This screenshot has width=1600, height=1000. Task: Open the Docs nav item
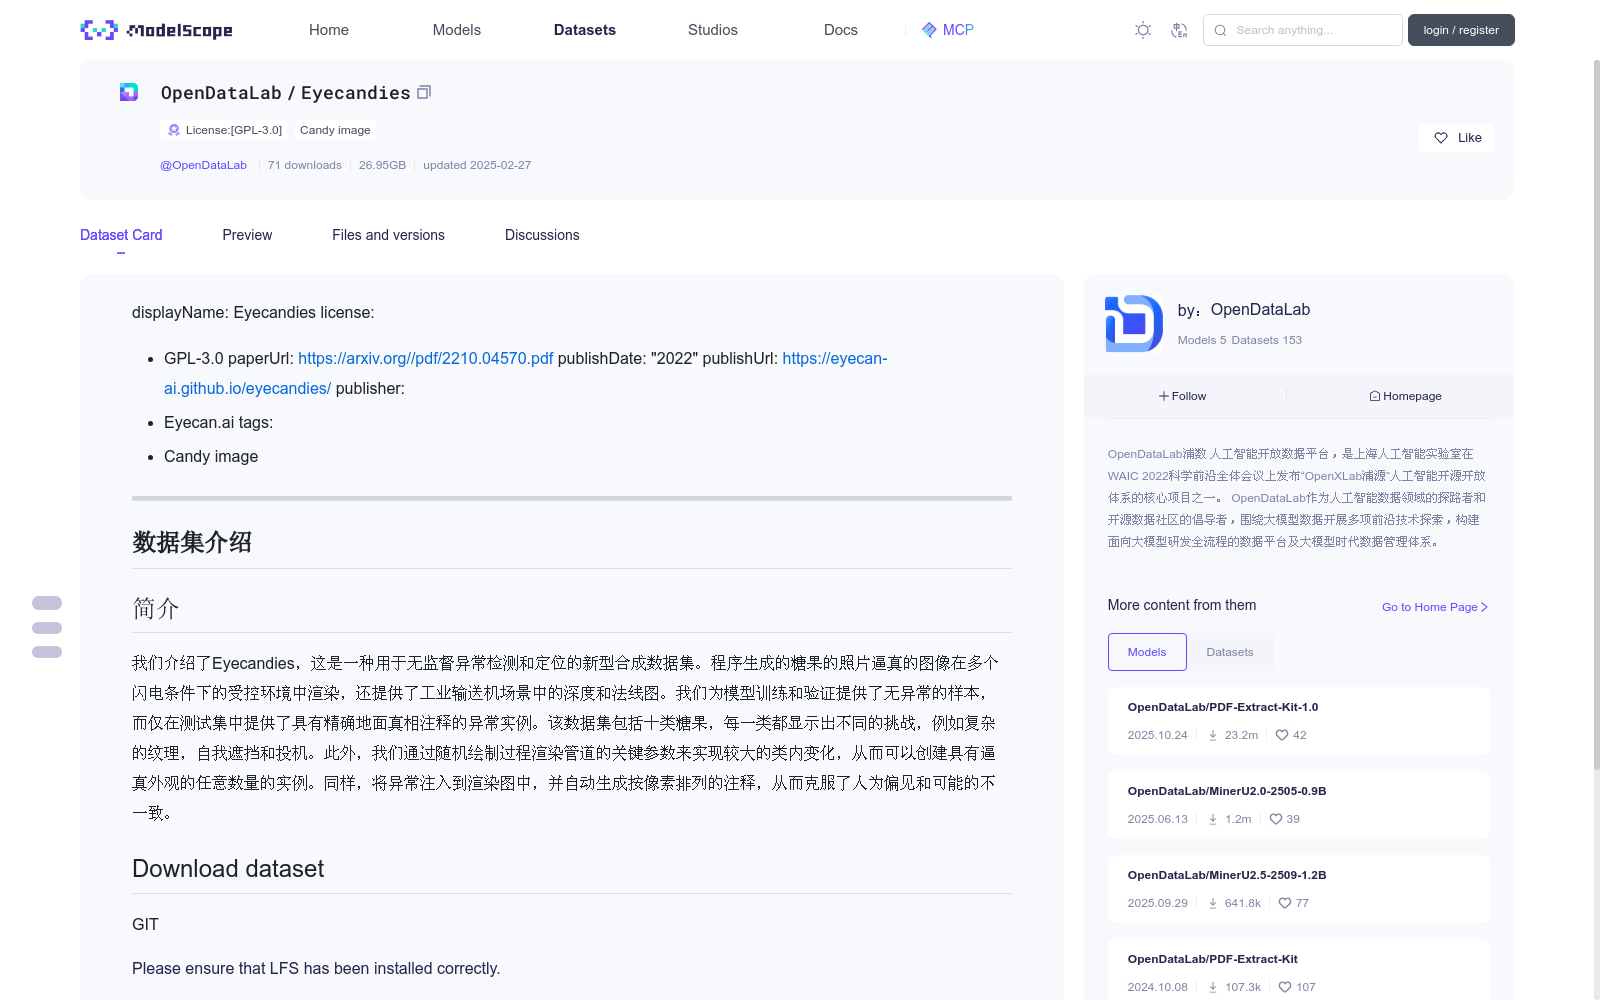point(841,30)
